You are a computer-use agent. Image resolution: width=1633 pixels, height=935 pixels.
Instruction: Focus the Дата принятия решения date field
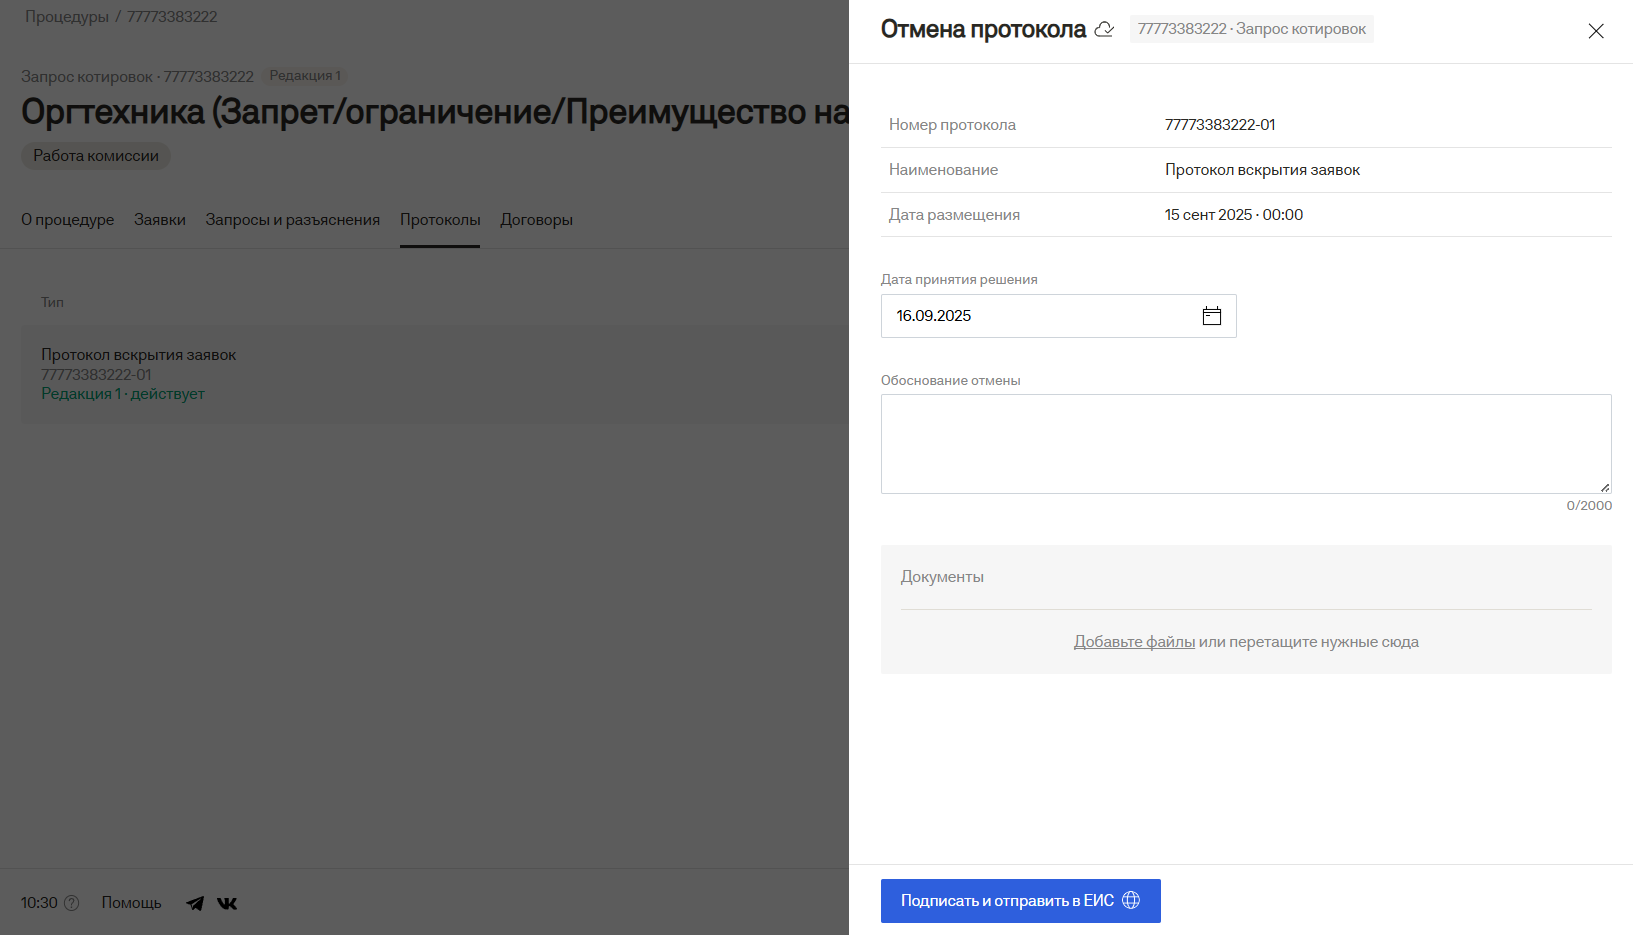[1040, 316]
